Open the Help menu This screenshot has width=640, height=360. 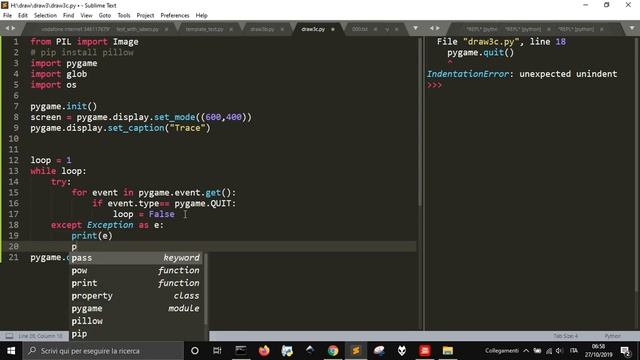pyautogui.click(x=202, y=15)
